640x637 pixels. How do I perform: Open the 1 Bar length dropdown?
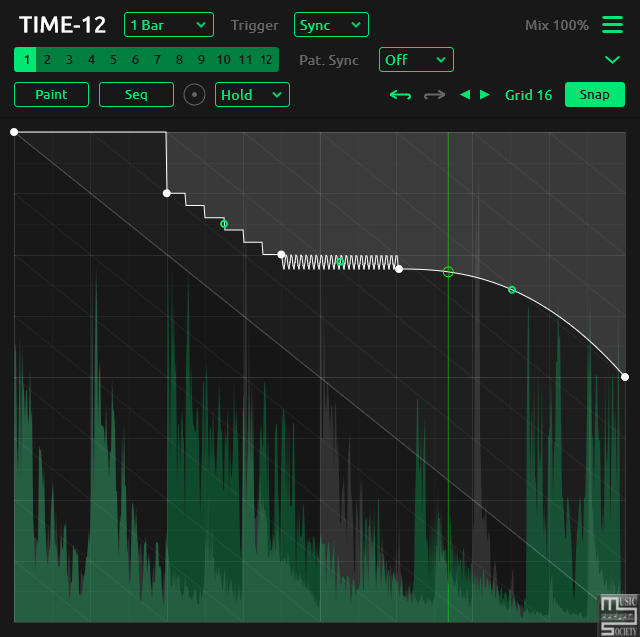169,25
